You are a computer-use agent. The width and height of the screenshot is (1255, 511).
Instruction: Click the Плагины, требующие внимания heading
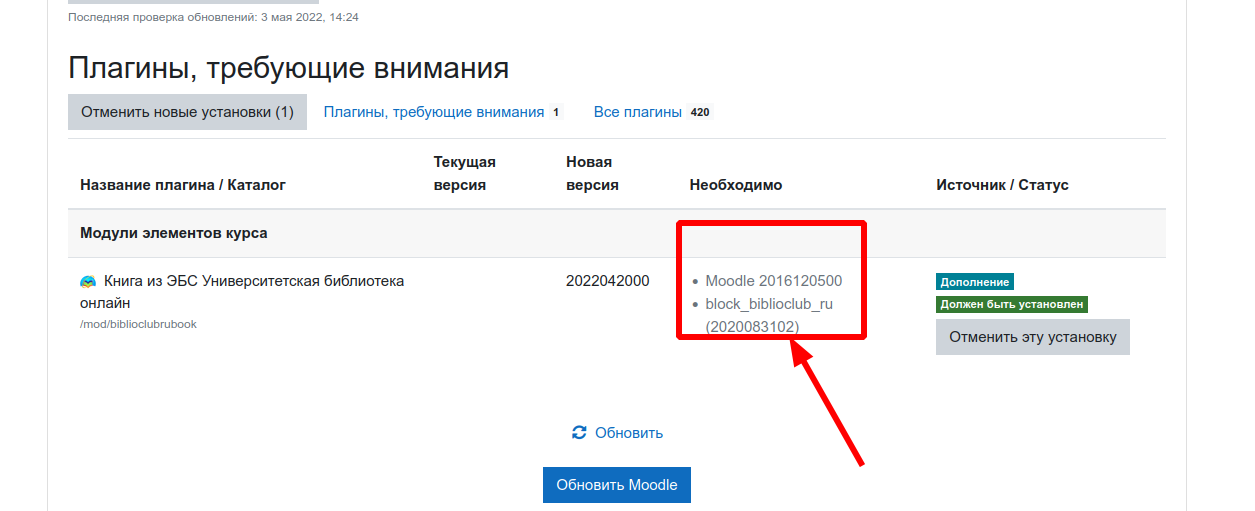click(289, 68)
